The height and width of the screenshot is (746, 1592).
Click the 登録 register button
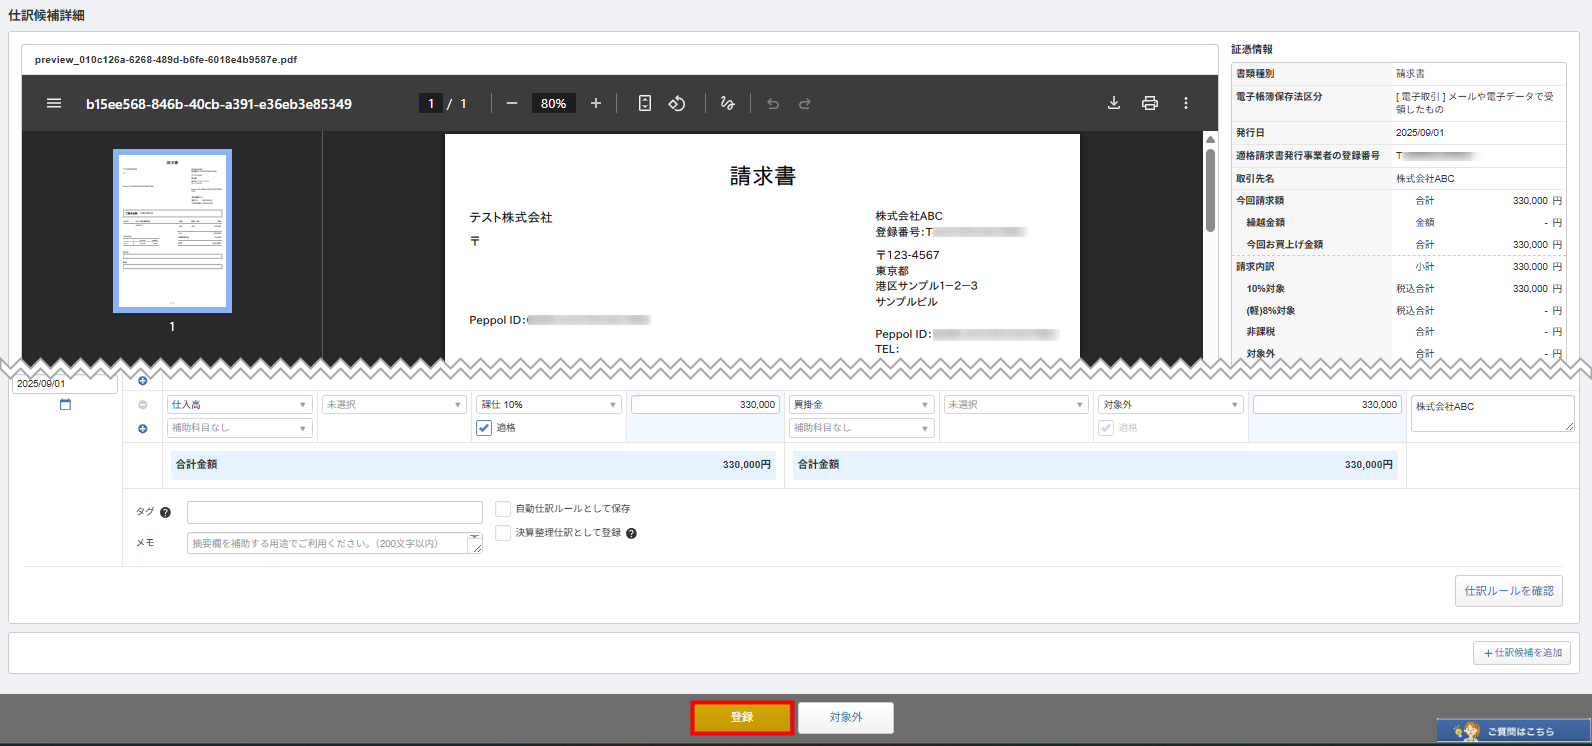coord(742,718)
